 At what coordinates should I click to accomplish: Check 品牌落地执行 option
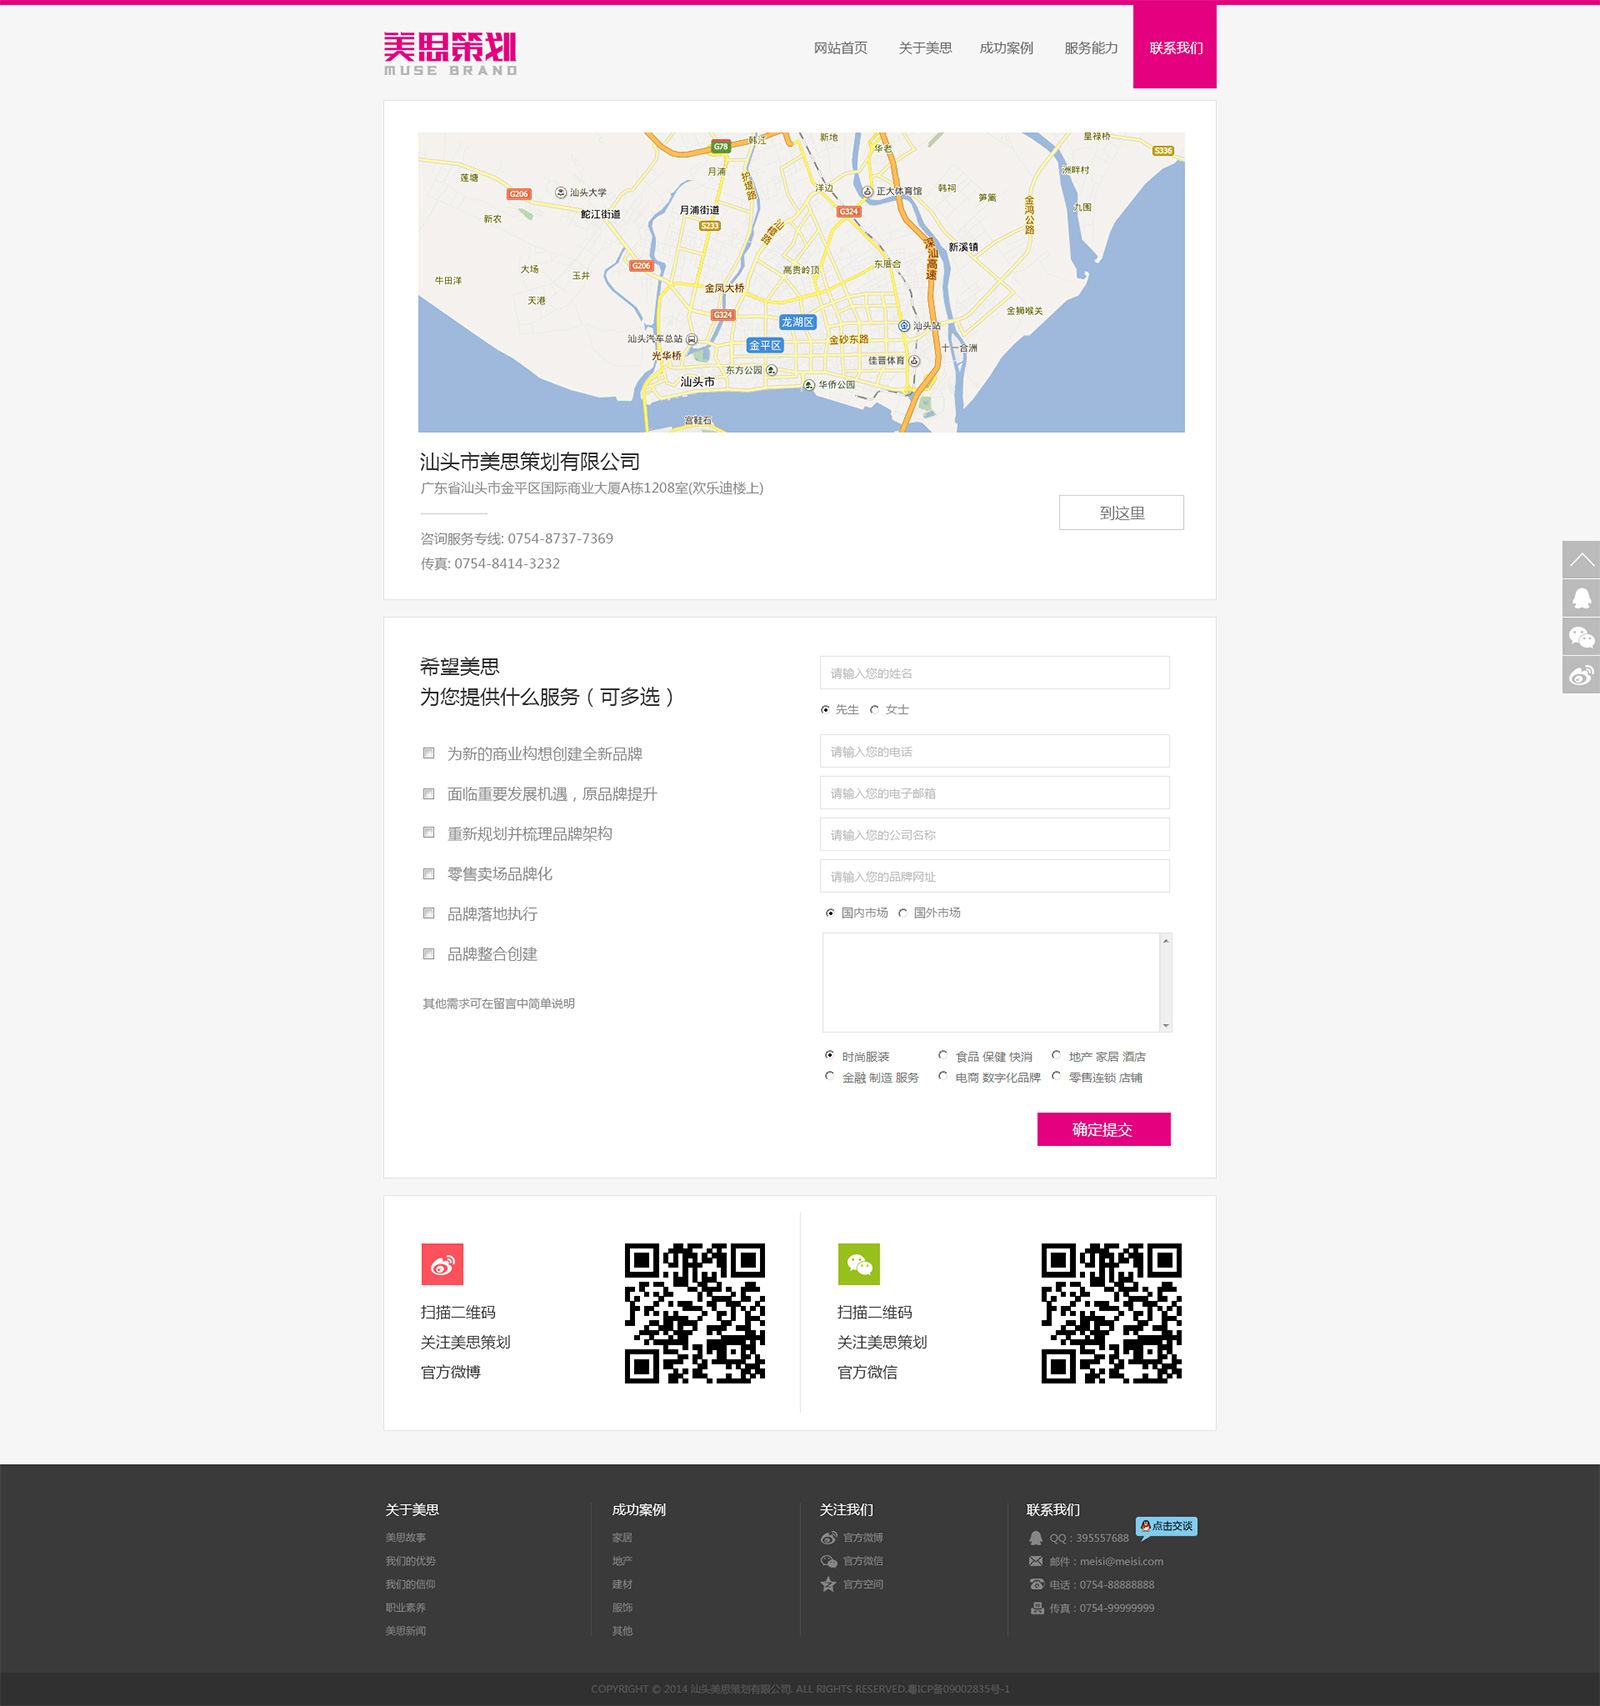click(428, 913)
